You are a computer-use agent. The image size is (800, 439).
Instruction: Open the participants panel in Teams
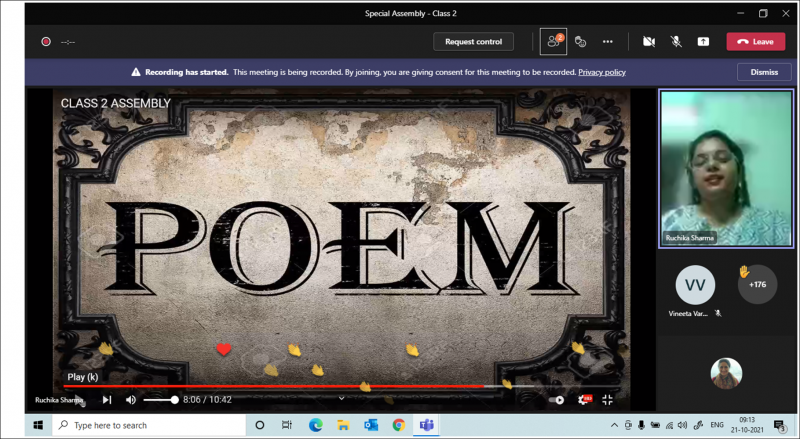pyautogui.click(x=554, y=42)
